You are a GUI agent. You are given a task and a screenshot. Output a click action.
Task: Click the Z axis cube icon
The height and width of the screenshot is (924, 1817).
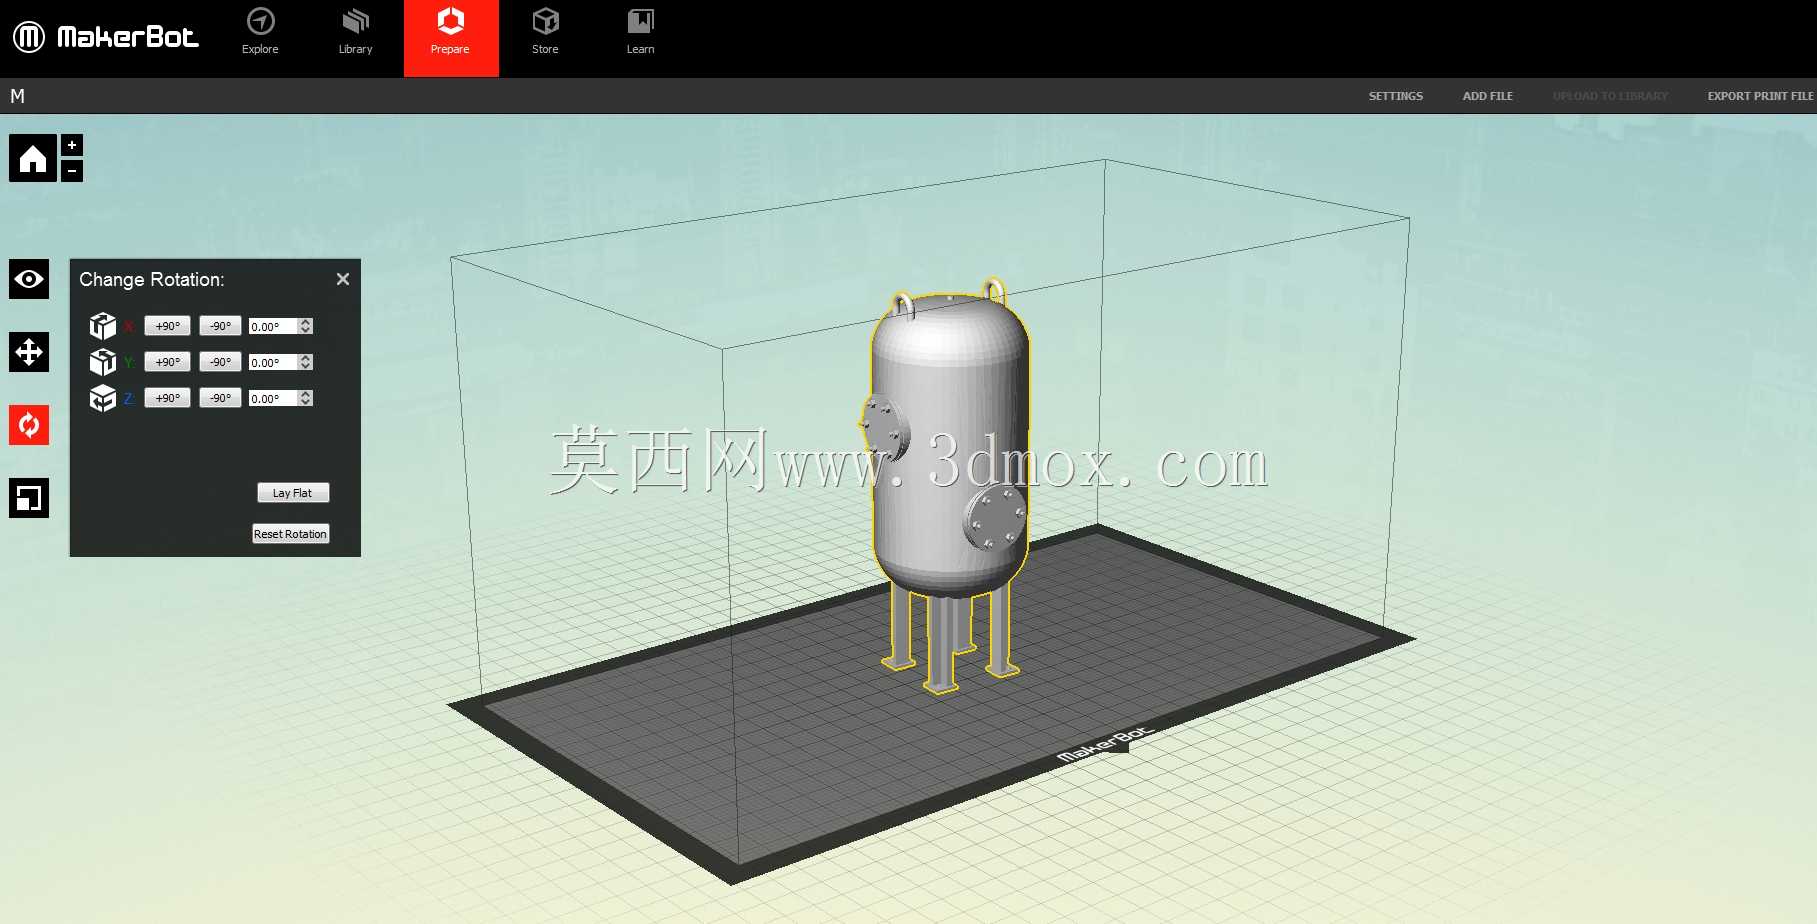(103, 398)
